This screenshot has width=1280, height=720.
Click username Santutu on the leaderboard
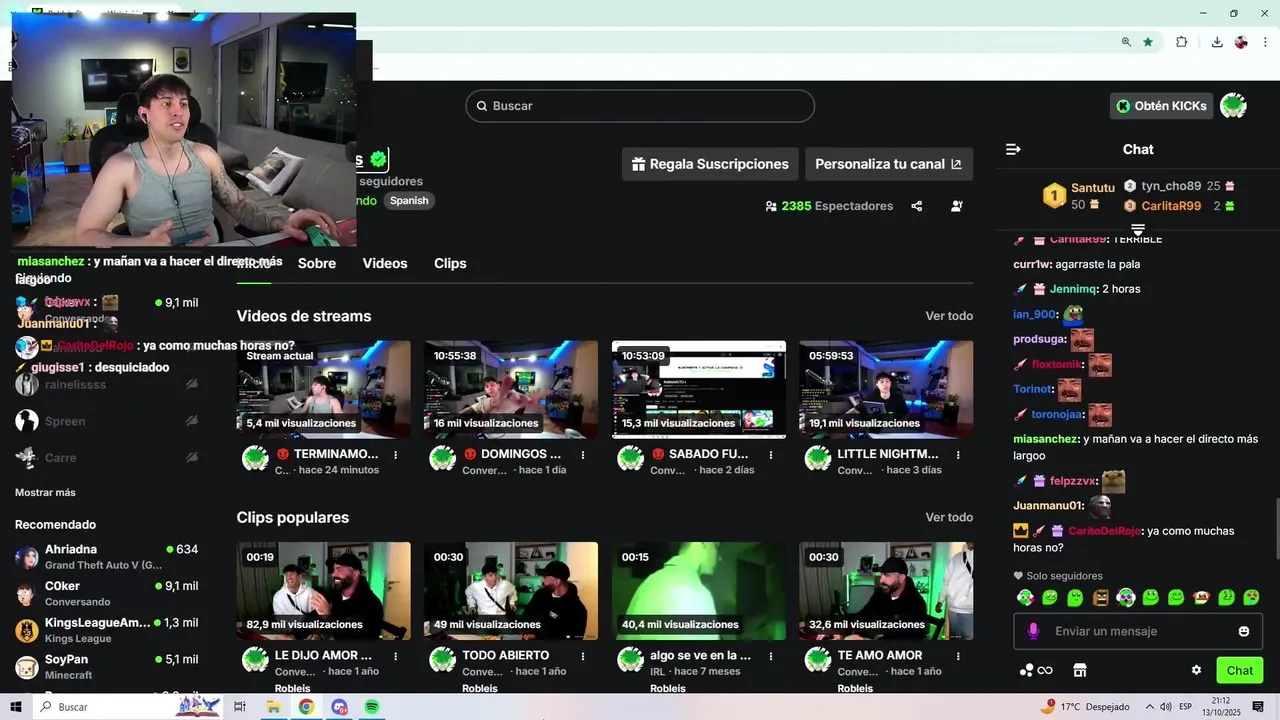click(1093, 188)
